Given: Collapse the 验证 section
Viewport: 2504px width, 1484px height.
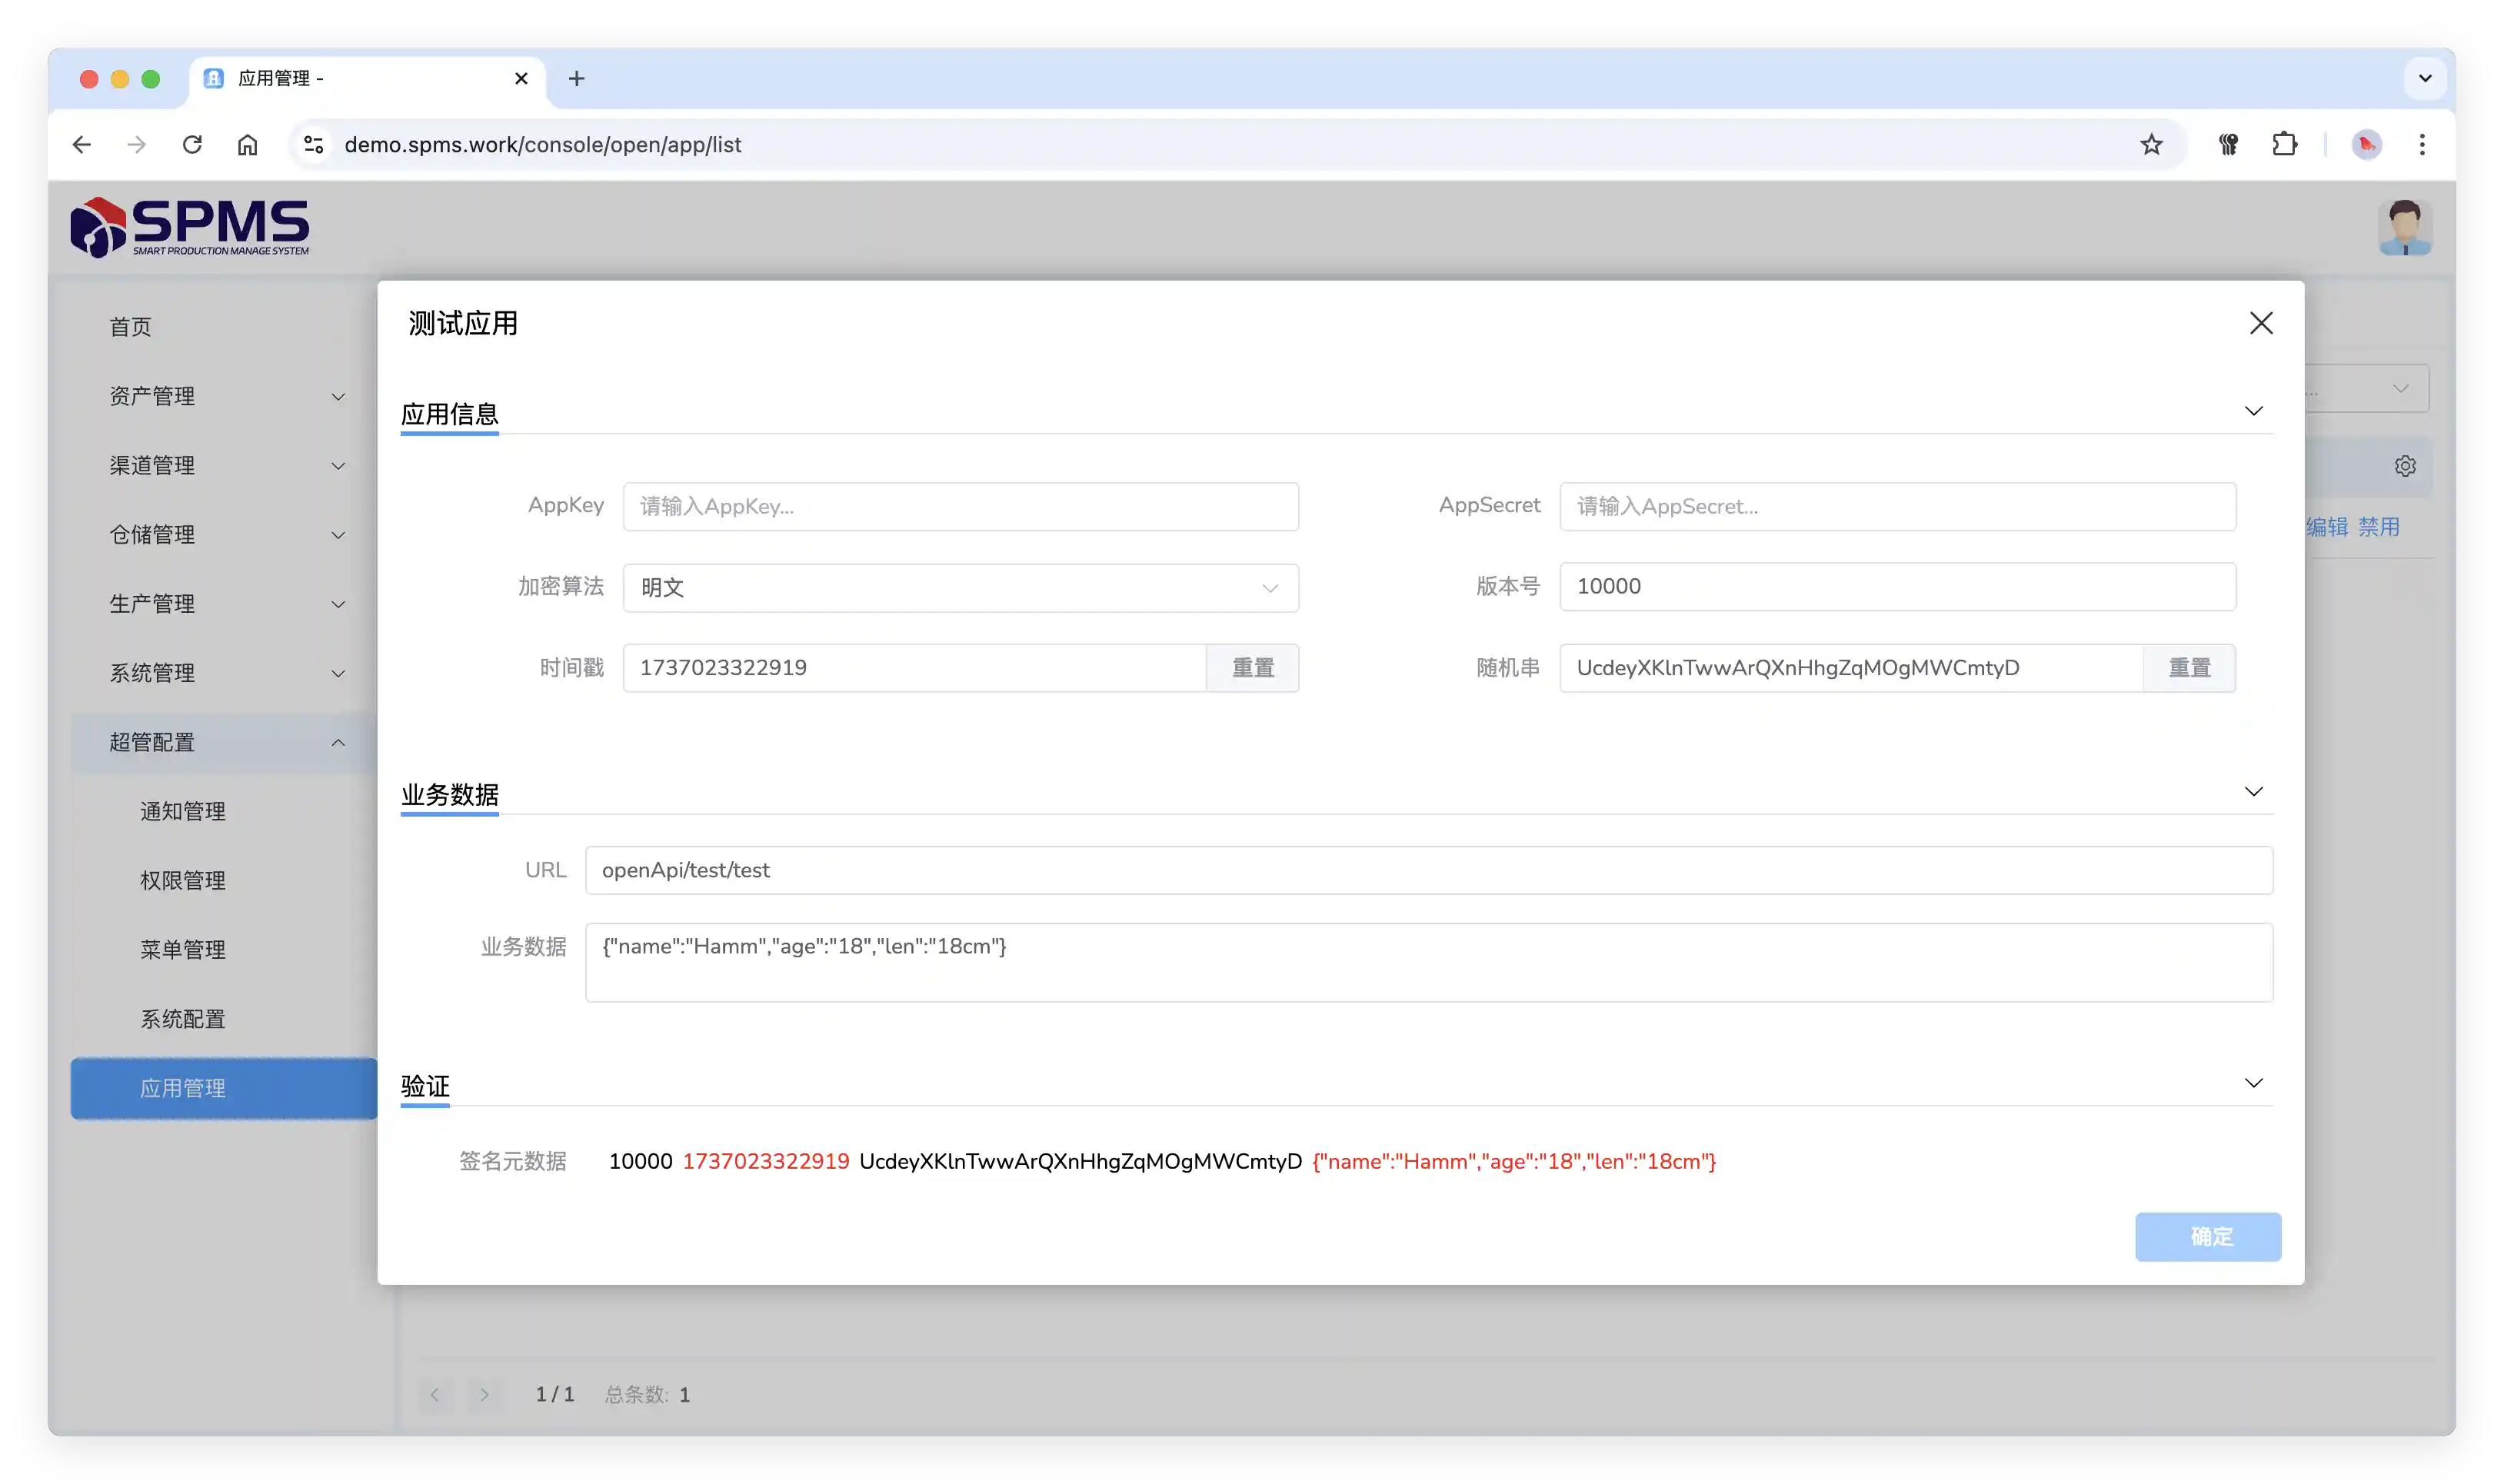Looking at the screenshot, I should [x=2253, y=1083].
